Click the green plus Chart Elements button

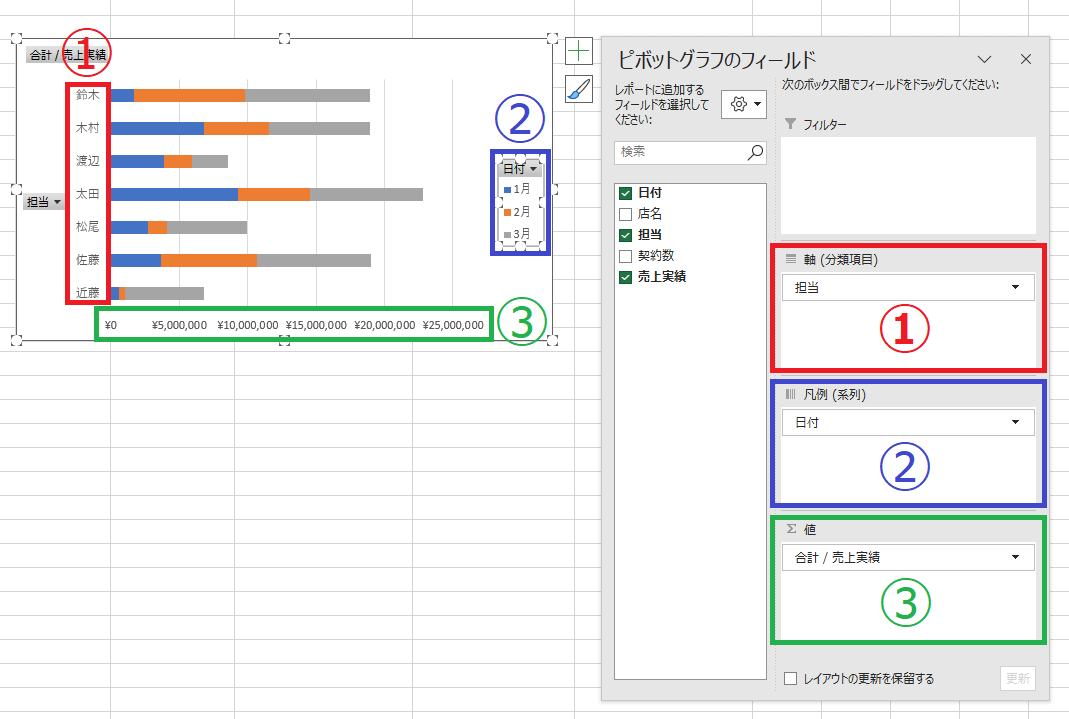click(x=579, y=51)
